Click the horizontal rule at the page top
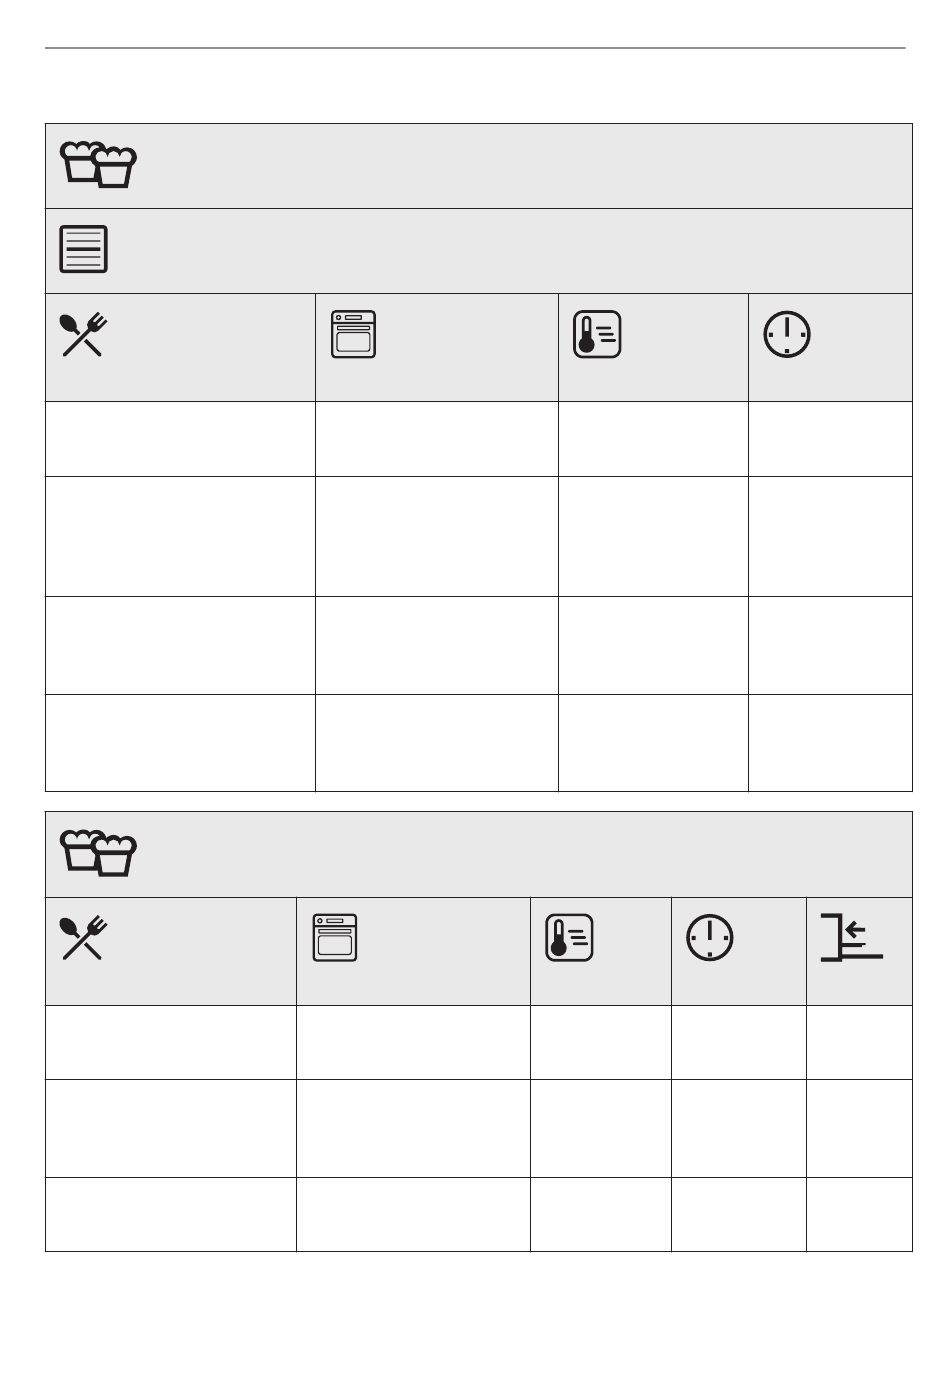Viewport: 950px width, 1374px height. click(475, 47)
